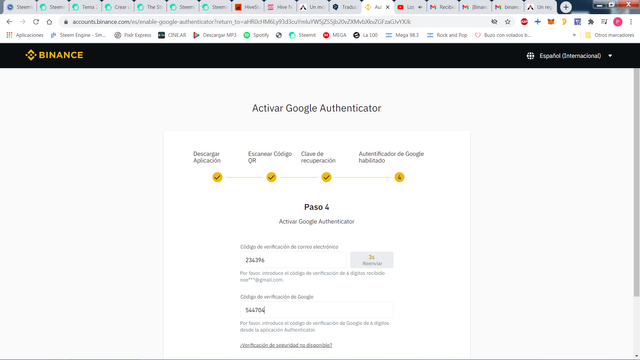Open a new browser tab
The width and height of the screenshot is (640, 360).
pos(566,7)
